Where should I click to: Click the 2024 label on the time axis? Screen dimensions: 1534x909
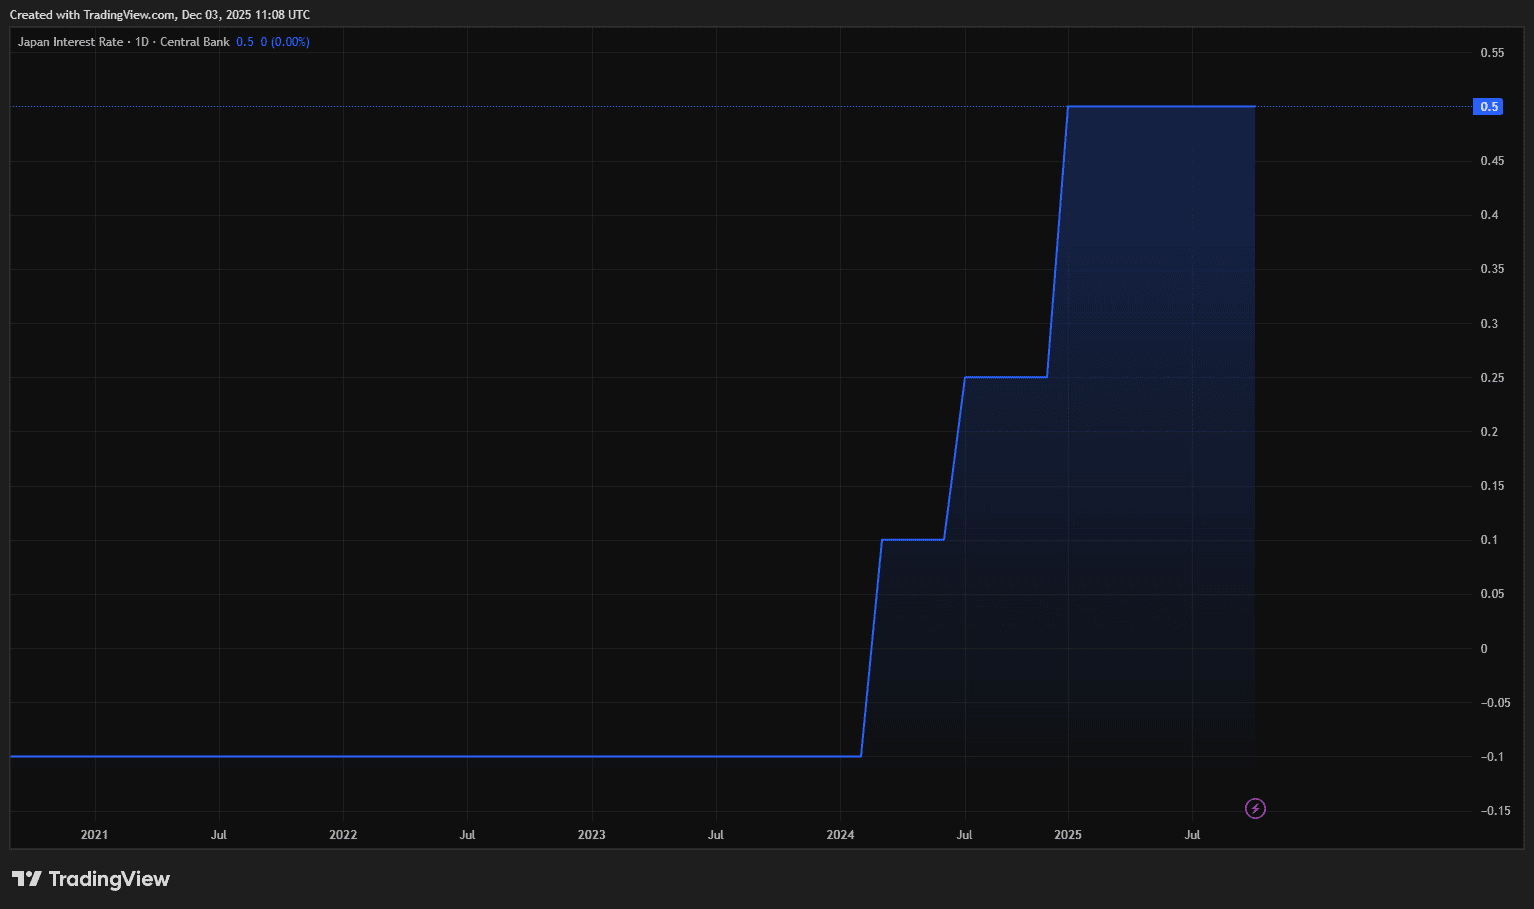pos(841,835)
